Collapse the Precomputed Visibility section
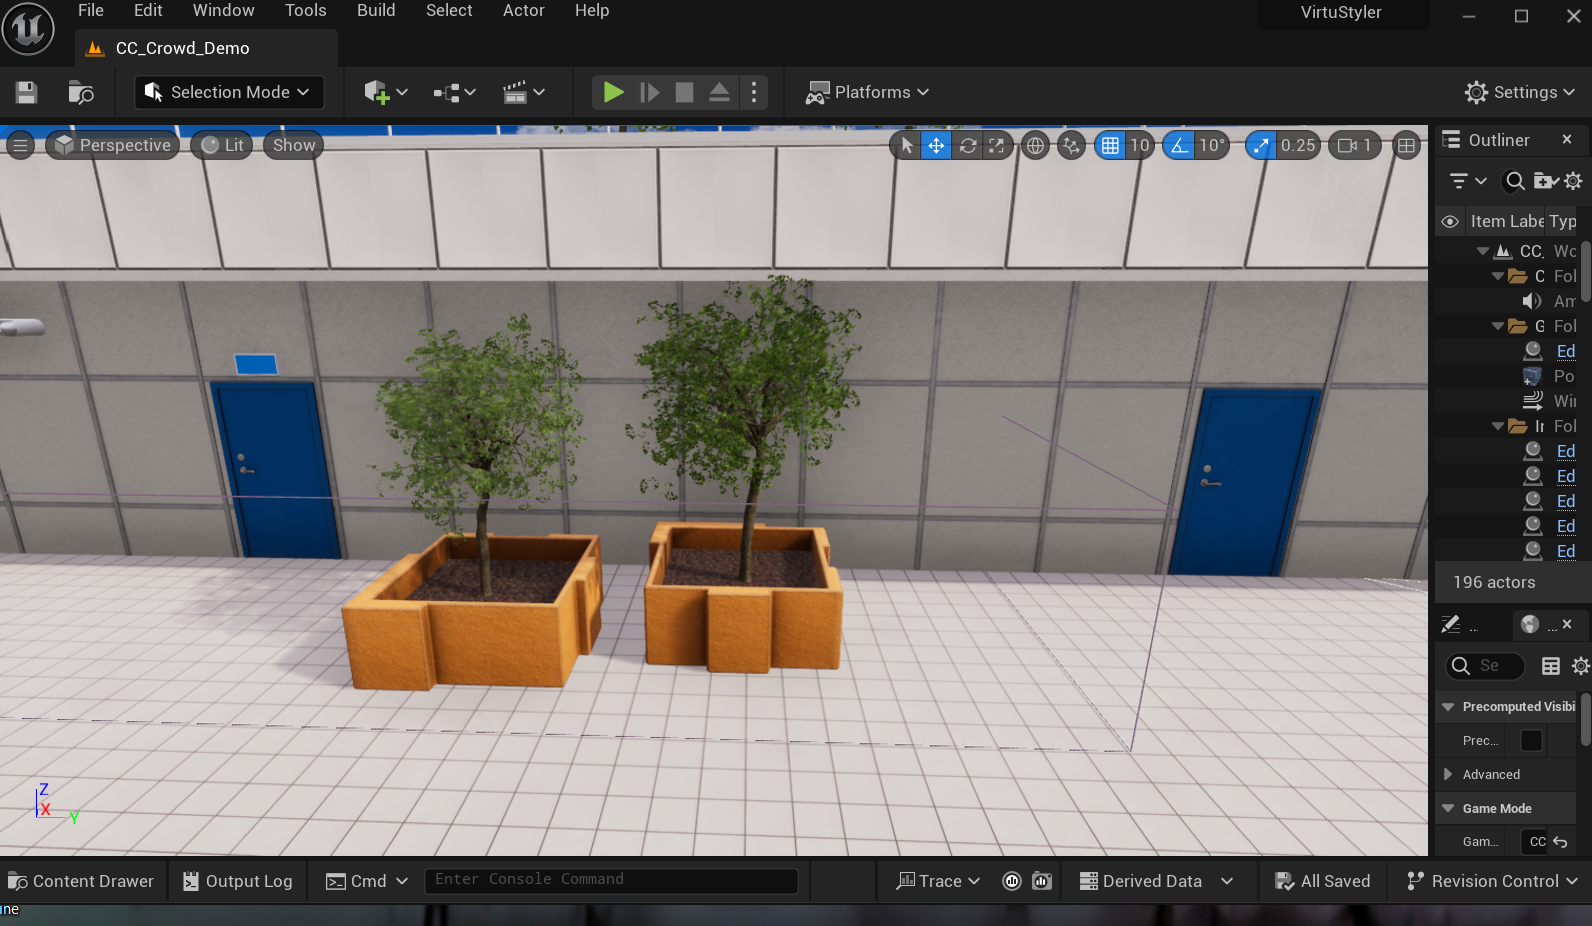This screenshot has height=926, width=1592. [1448, 706]
